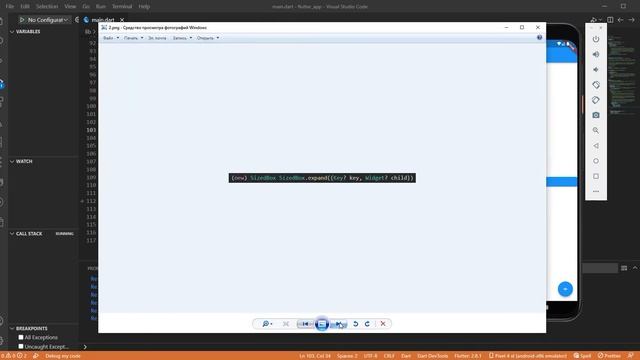Open the Открыть dropdown in Photo Viewer
This screenshot has width=640, height=360.
click(208, 38)
